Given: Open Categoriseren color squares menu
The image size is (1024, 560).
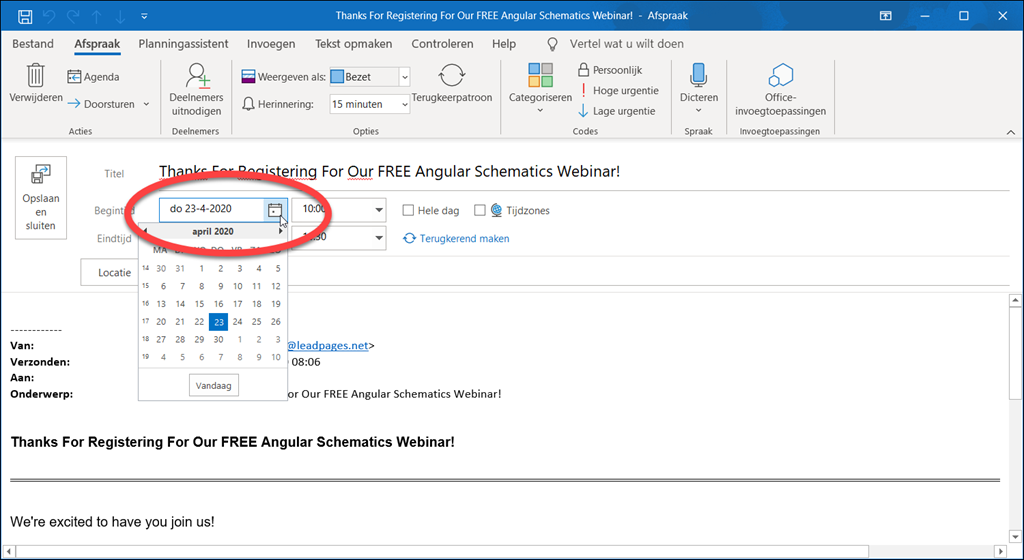Looking at the screenshot, I should pos(540,75).
